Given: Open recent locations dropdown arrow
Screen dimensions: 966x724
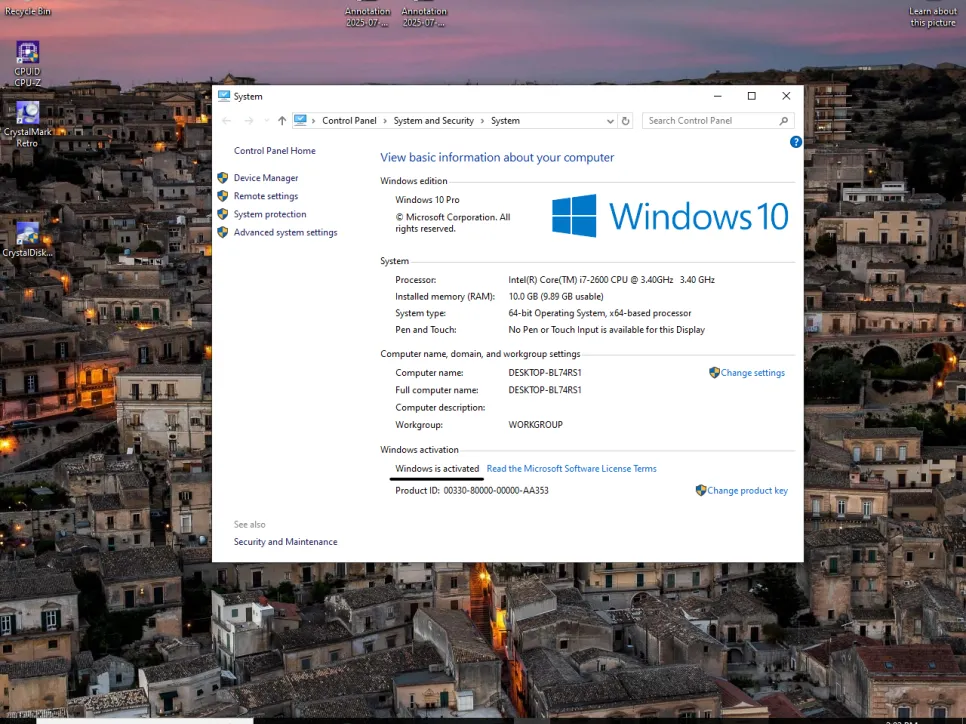Looking at the screenshot, I should [x=266, y=121].
